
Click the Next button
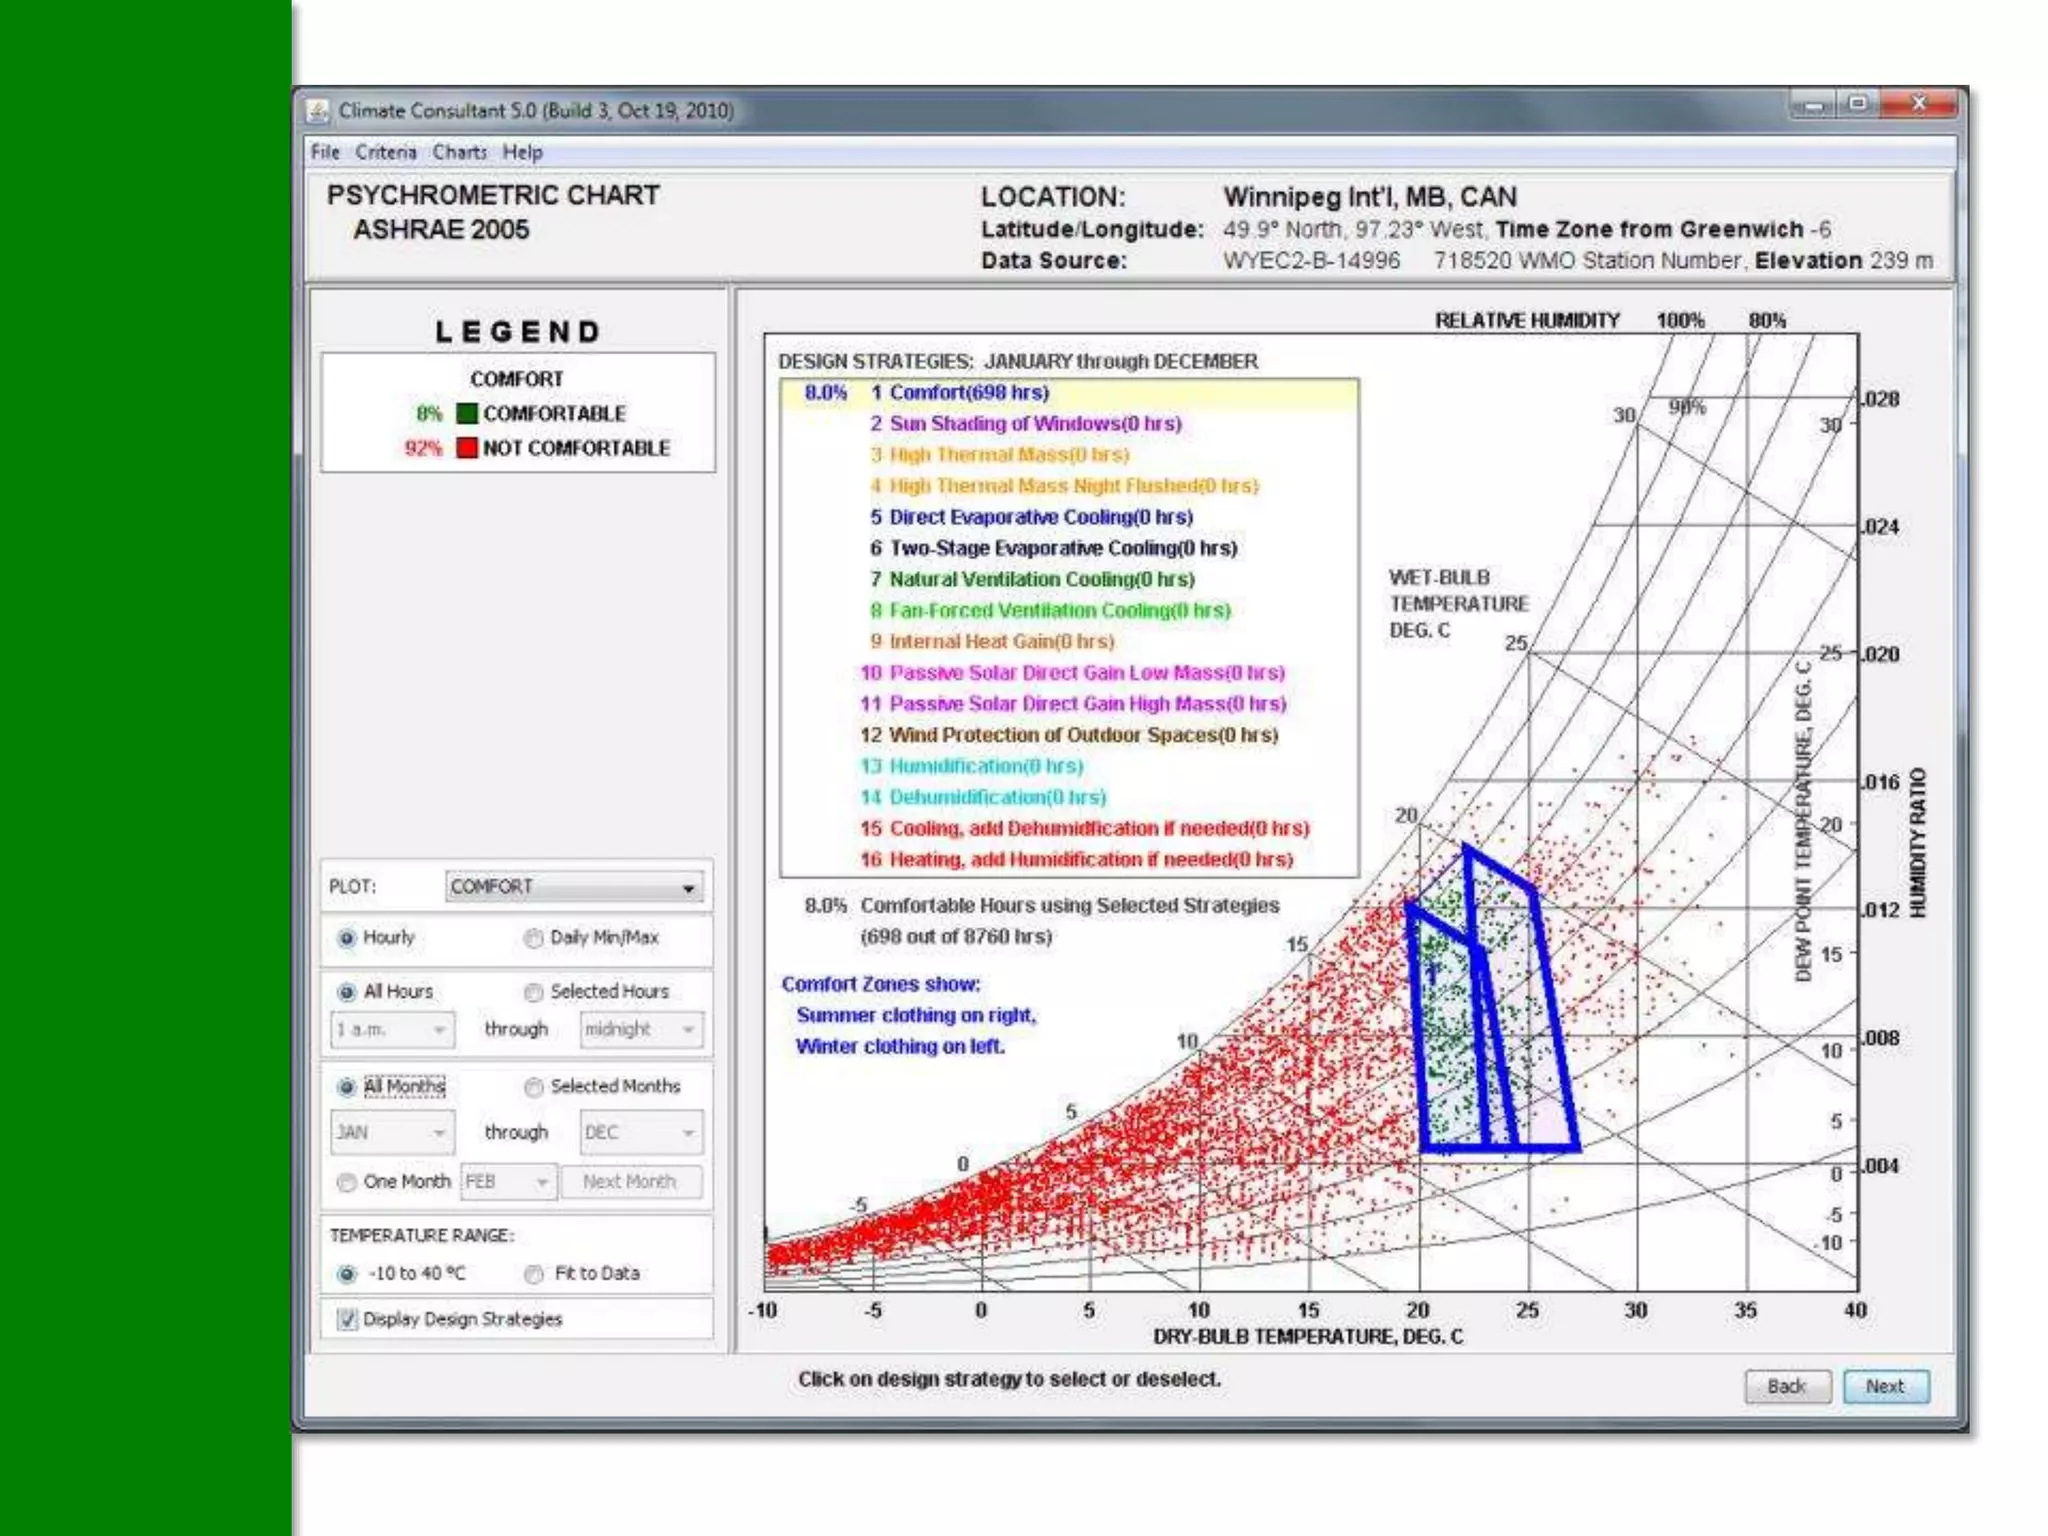(x=1885, y=1386)
